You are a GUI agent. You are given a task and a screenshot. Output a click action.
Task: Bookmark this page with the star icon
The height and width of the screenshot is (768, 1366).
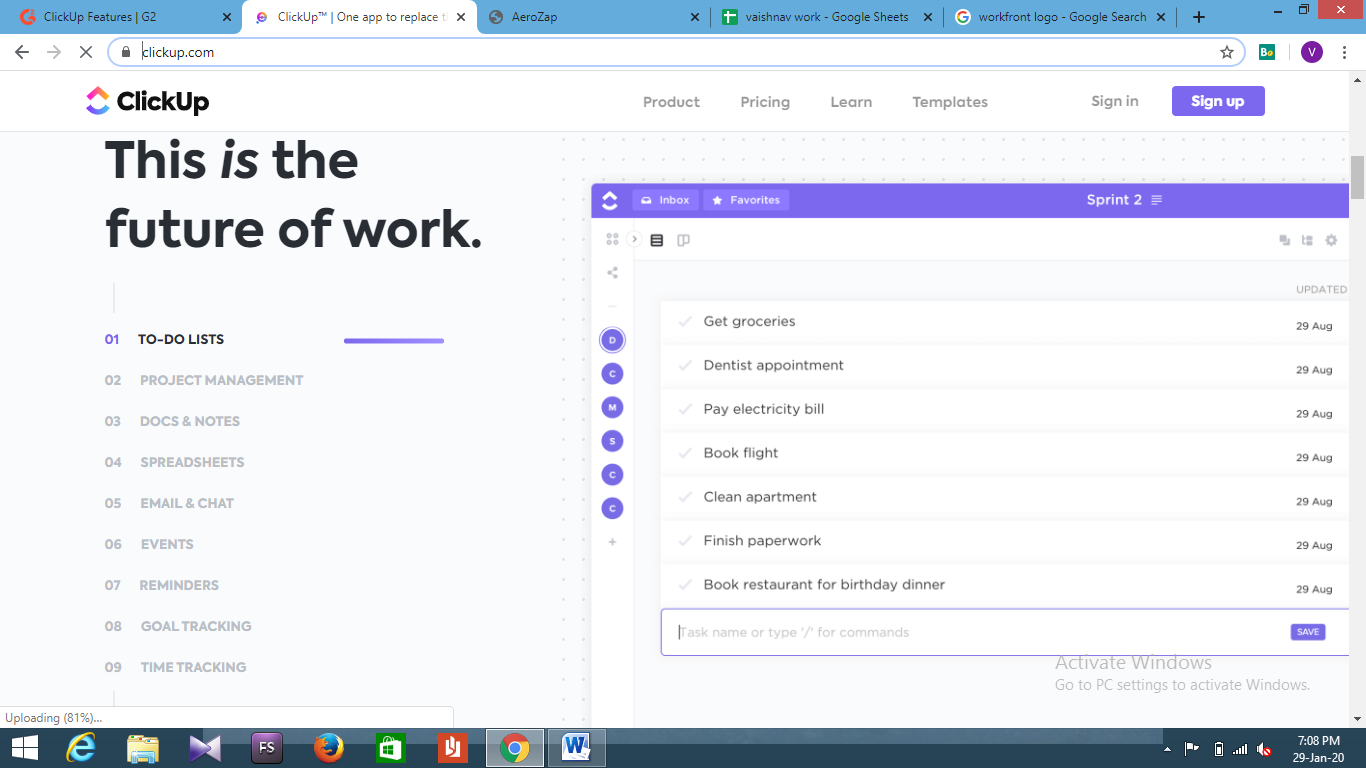[1227, 52]
